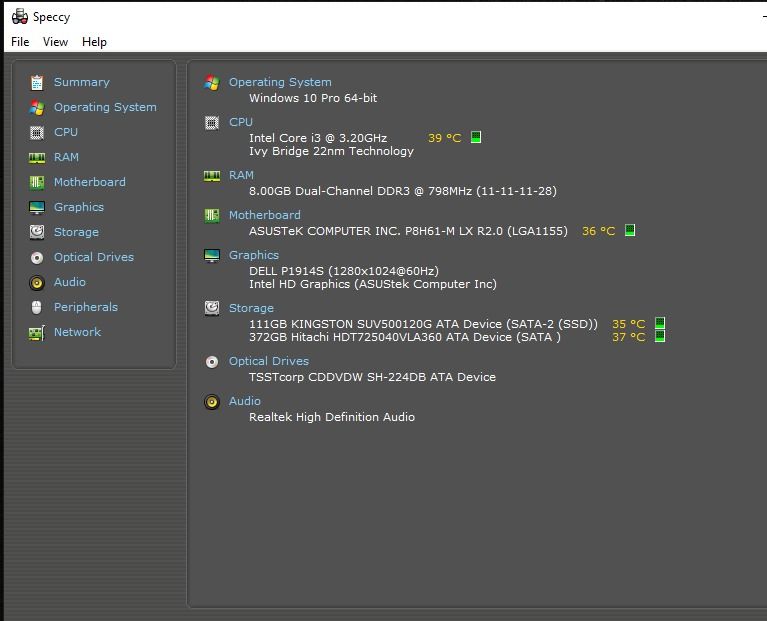Open Storage section from sidebar
Image resolution: width=767 pixels, height=621 pixels.
[76, 232]
